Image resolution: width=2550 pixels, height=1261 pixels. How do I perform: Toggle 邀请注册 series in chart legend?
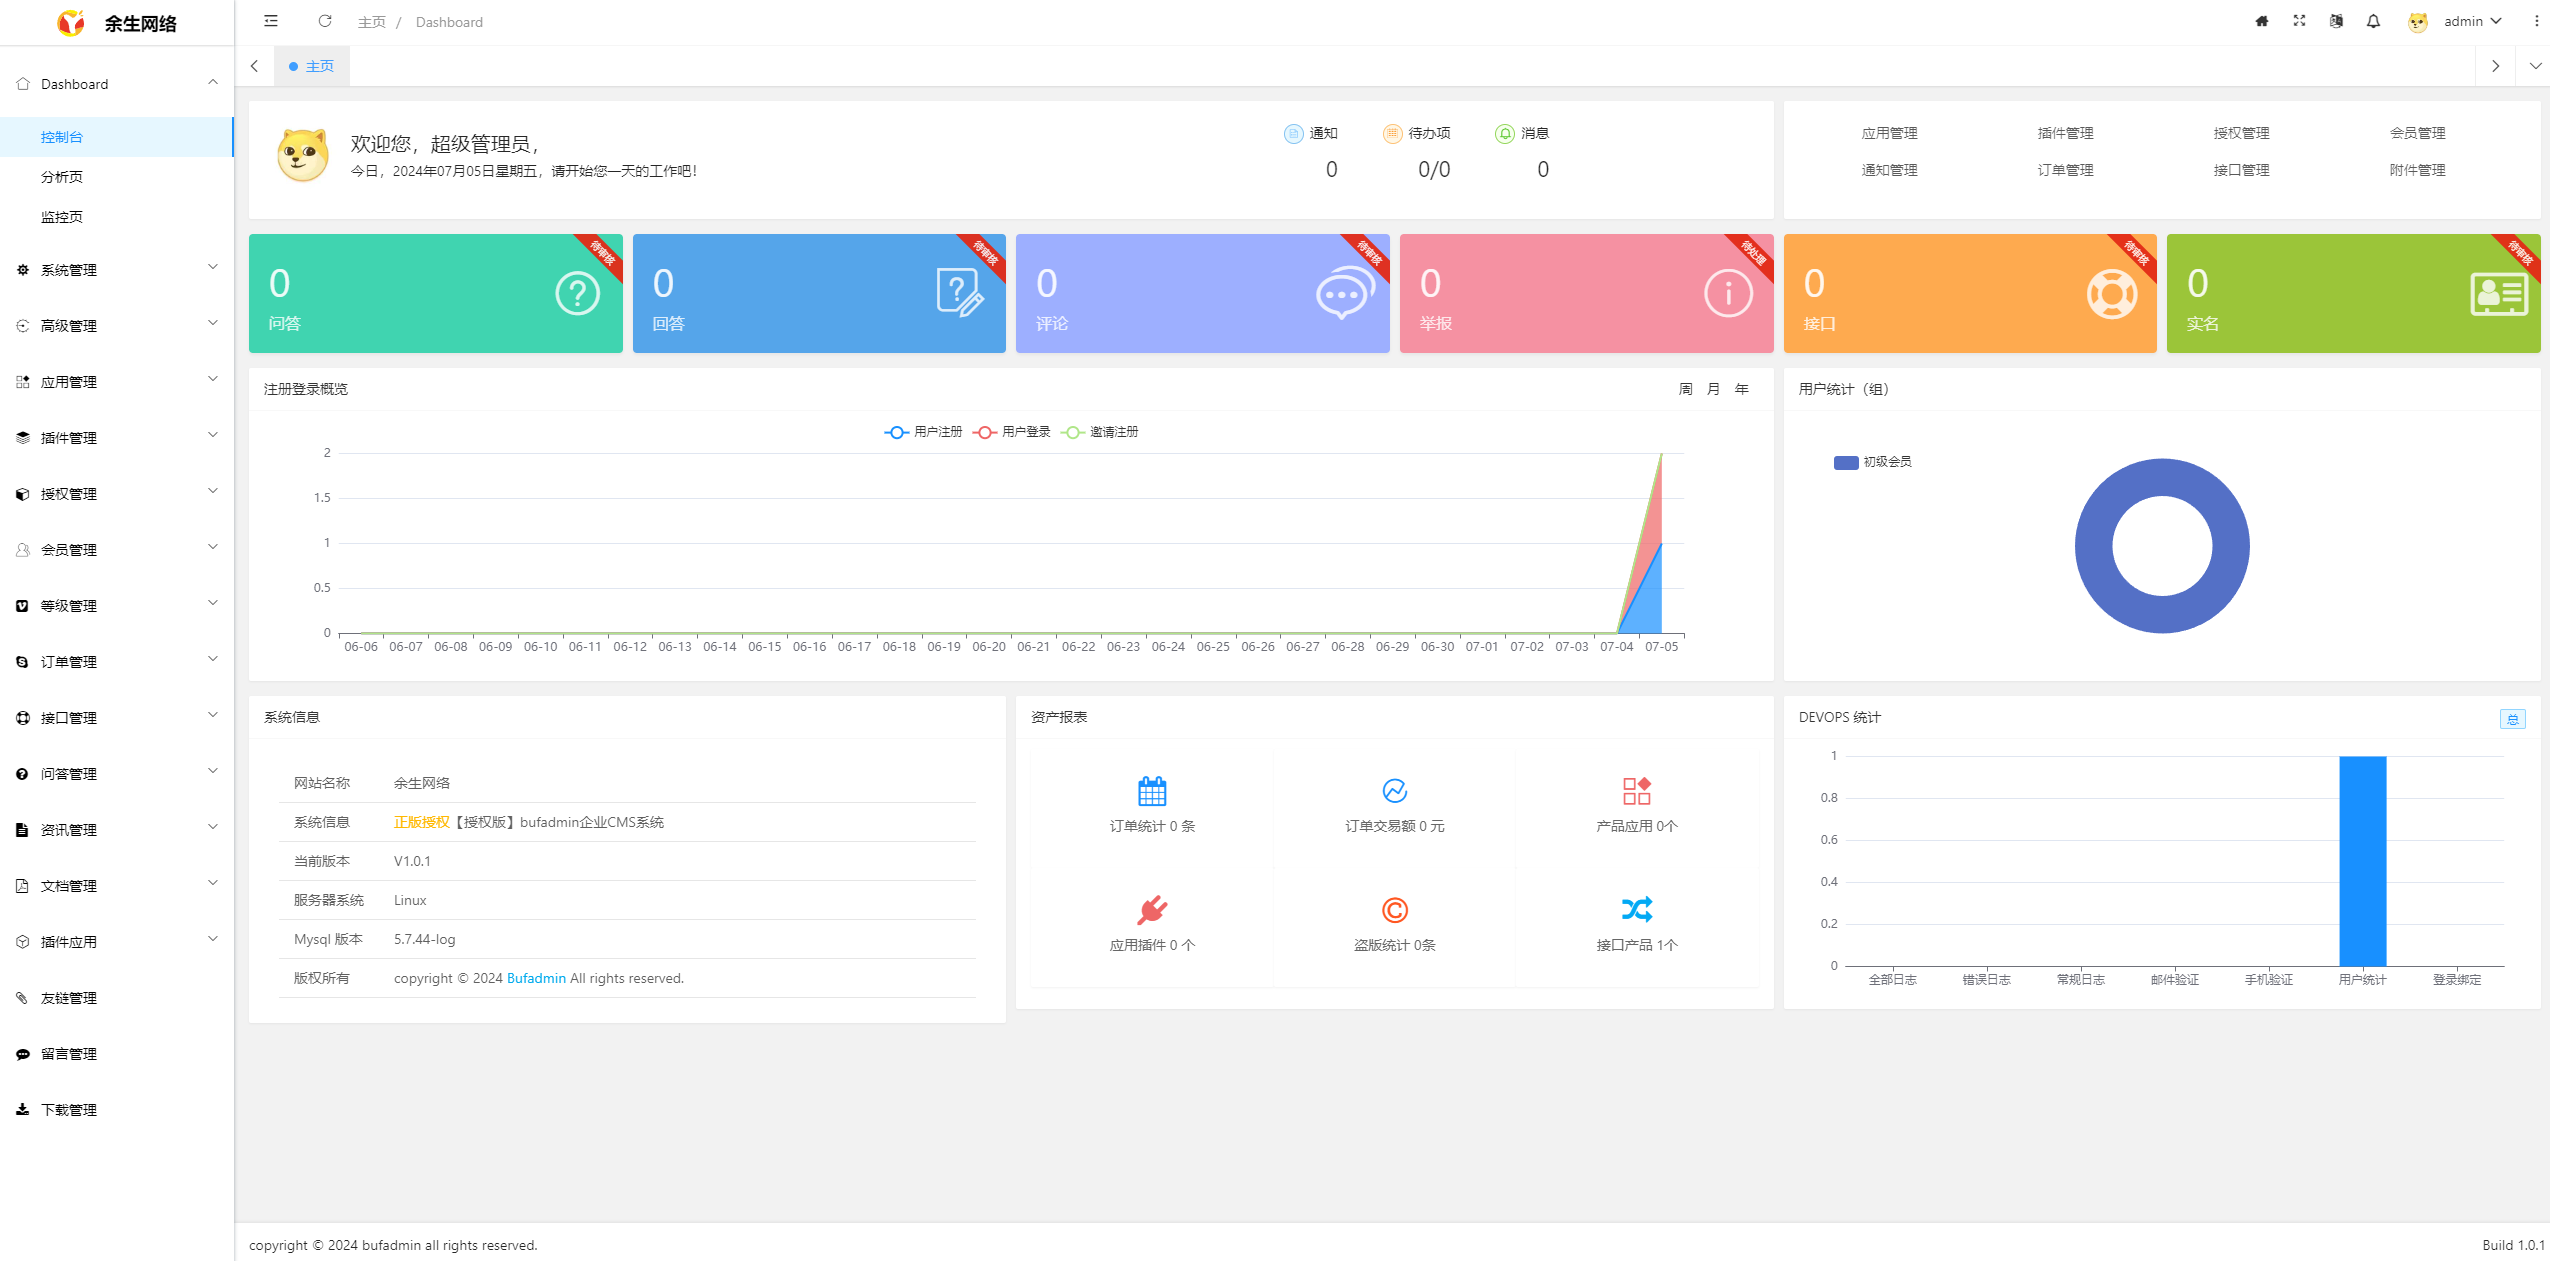click(x=1099, y=432)
